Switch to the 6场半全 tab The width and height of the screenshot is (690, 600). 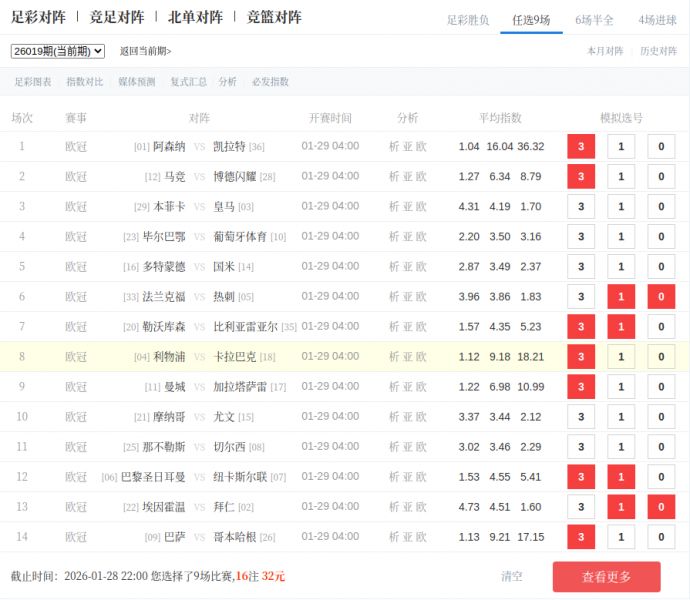pos(594,20)
